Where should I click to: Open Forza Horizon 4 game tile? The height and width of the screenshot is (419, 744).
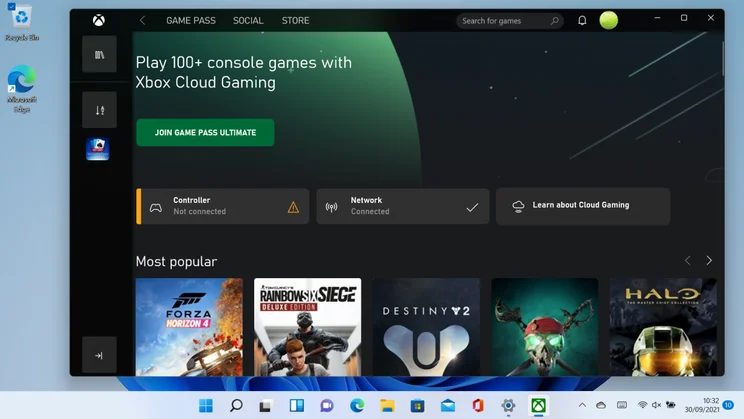[189, 327]
